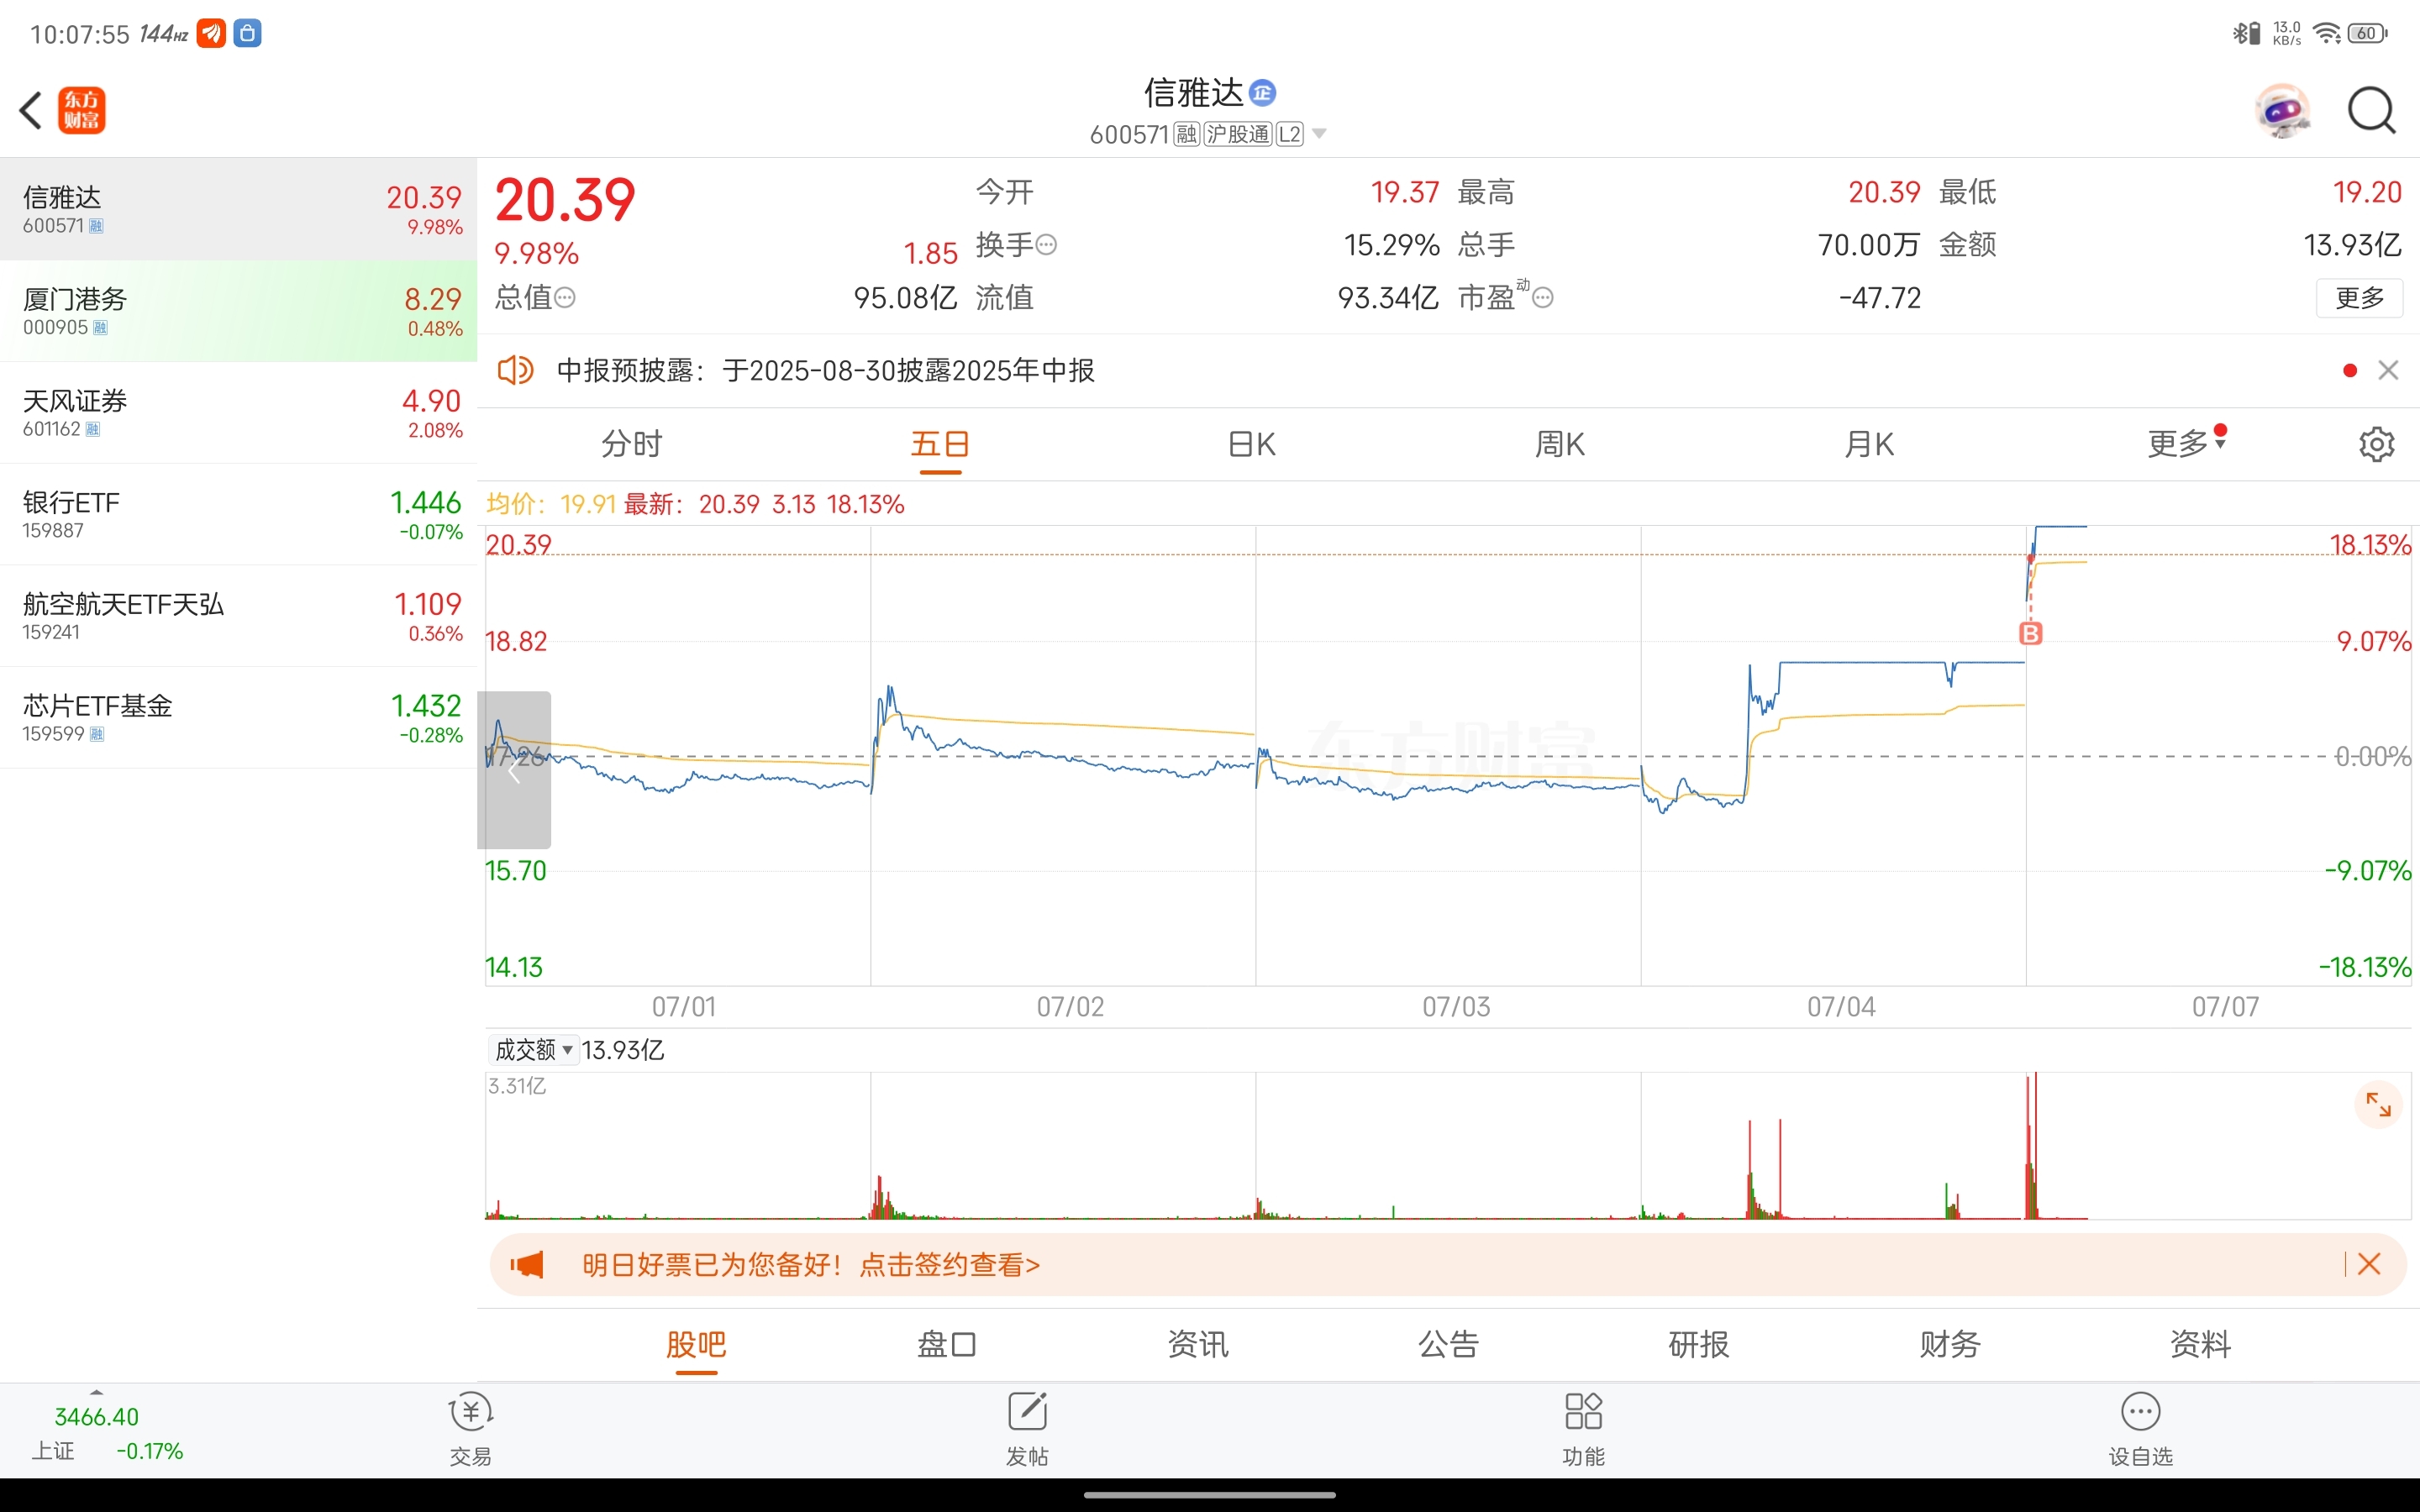Close the 明日好票 promo banner

2369,1265
